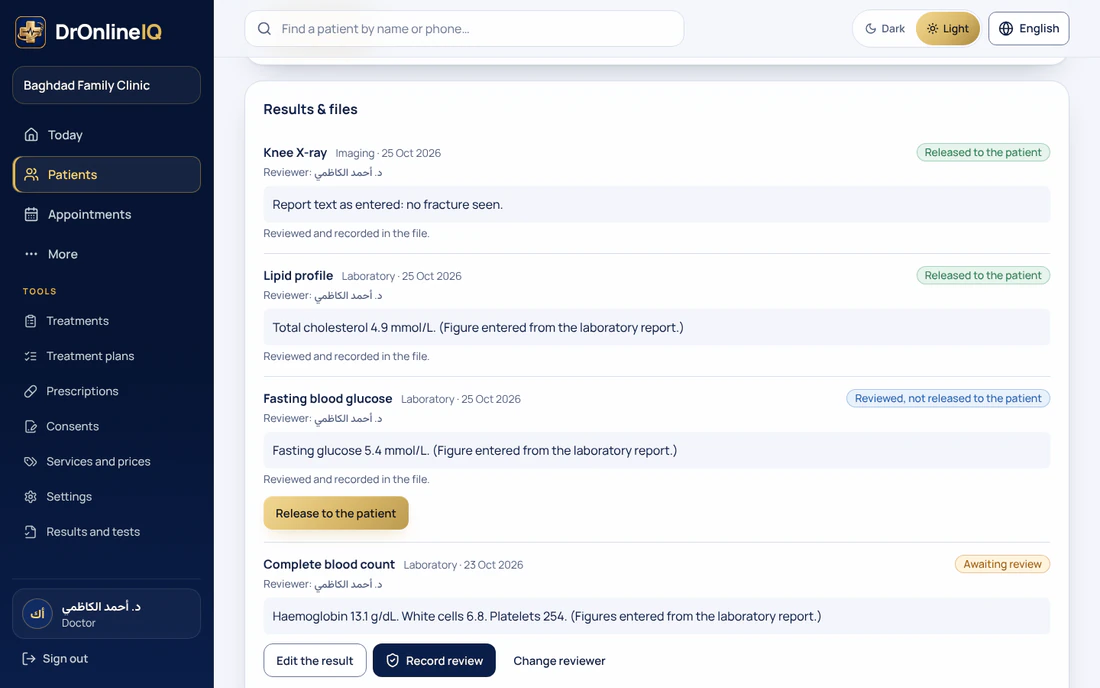This screenshot has width=1100, height=688.
Task: Click the Consents document-pen icon
Action: click(30, 426)
